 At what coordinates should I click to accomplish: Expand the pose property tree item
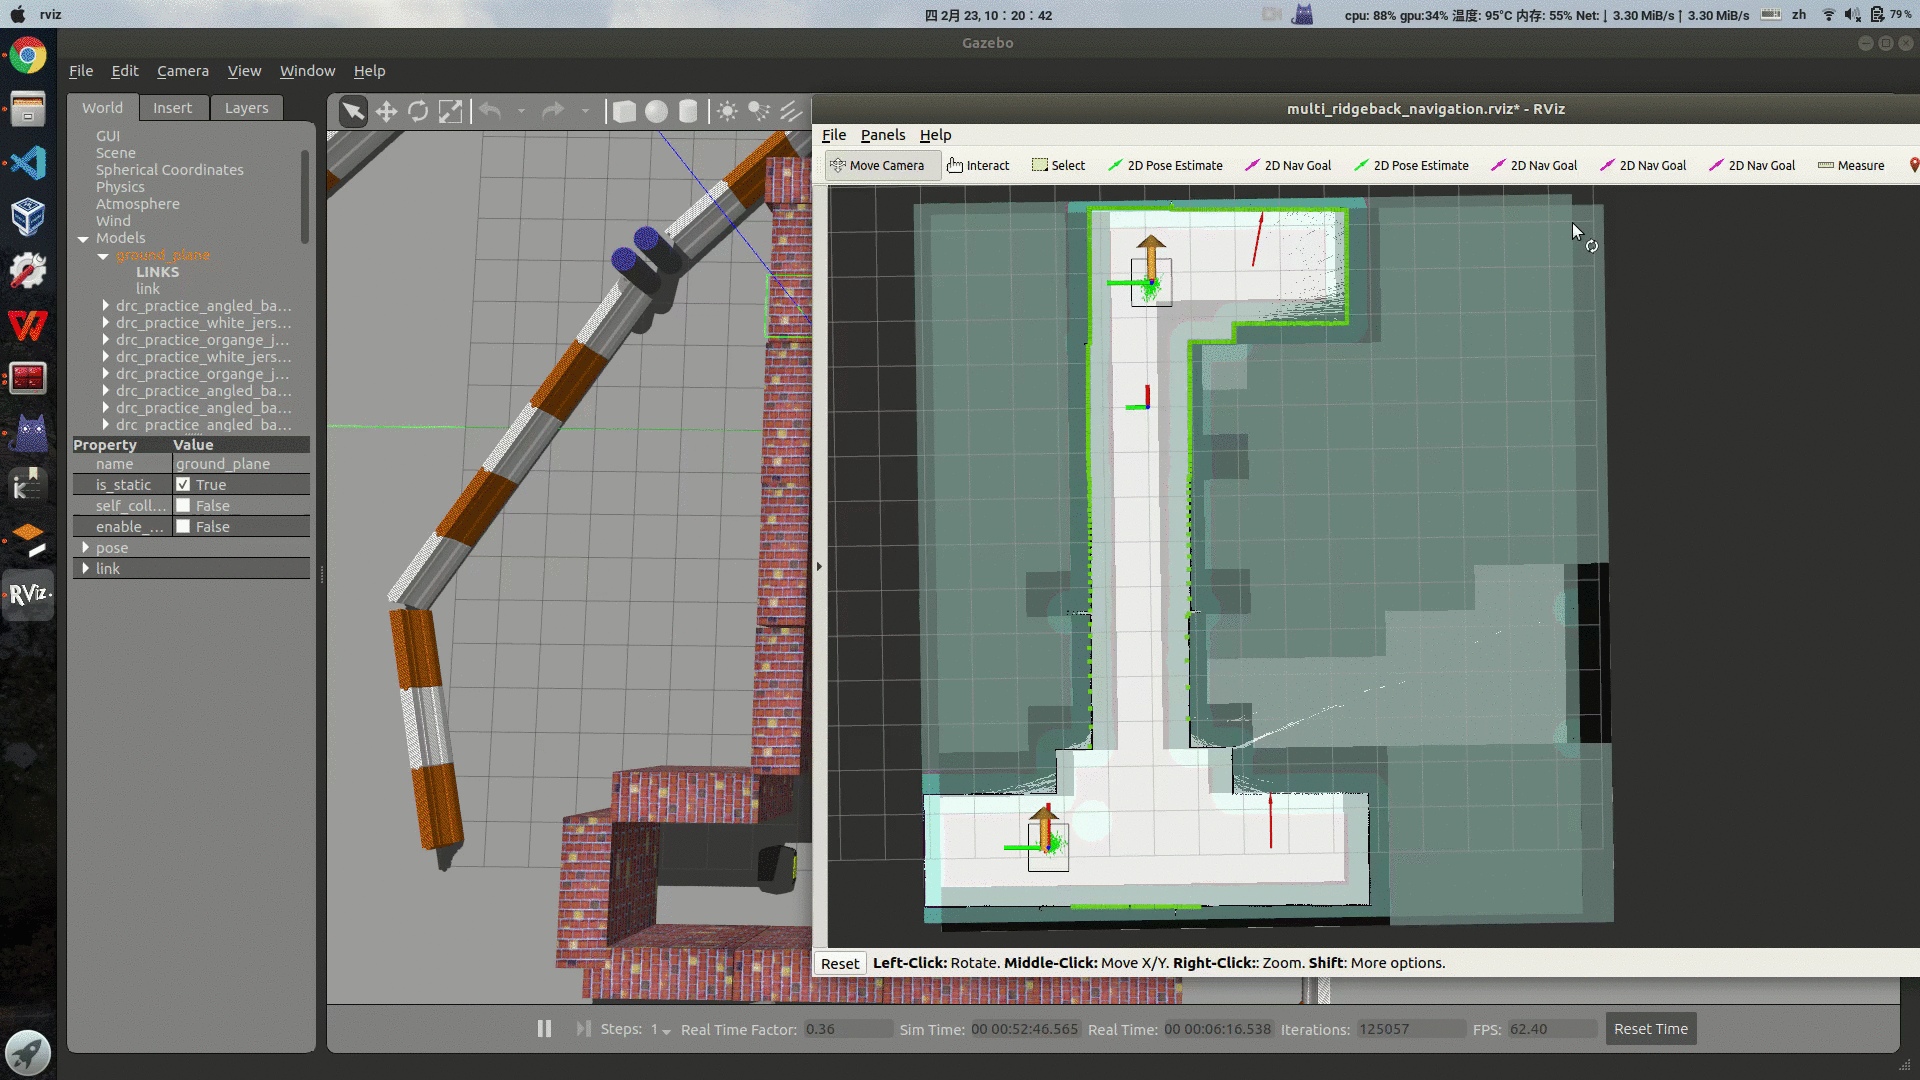pos(86,546)
